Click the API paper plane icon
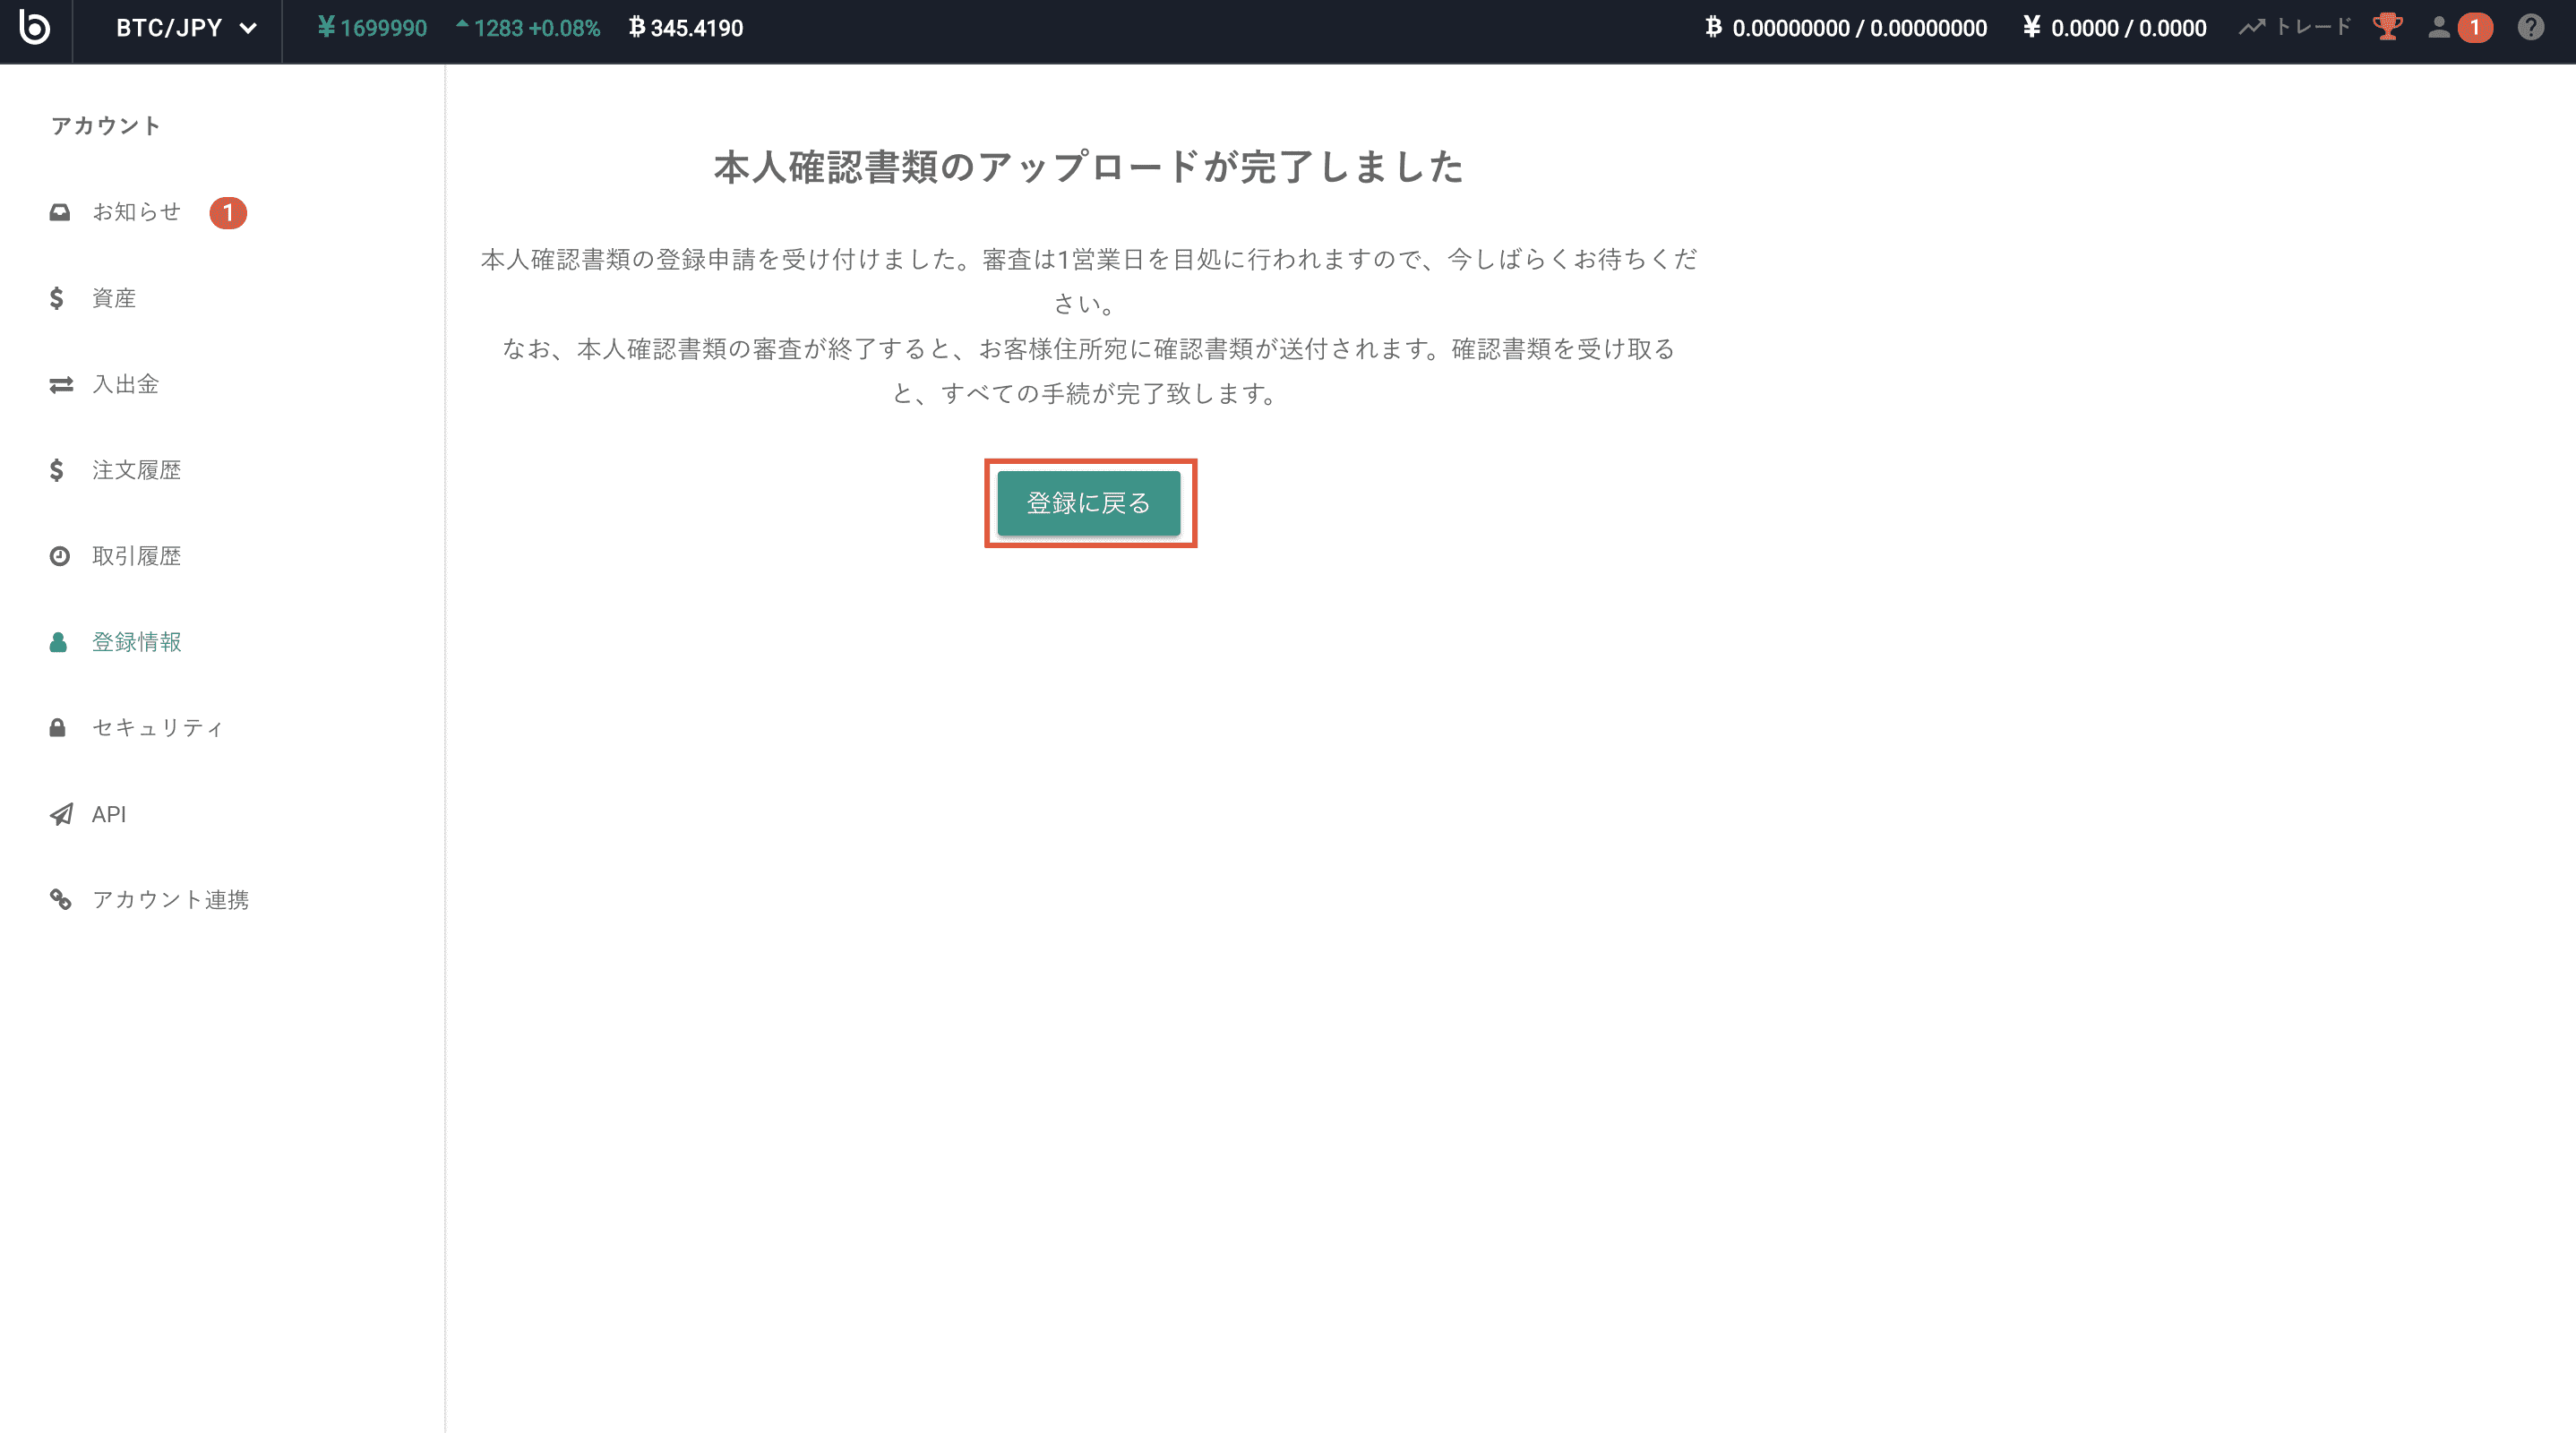Viewport: 2576px width, 1433px height. click(x=61, y=814)
